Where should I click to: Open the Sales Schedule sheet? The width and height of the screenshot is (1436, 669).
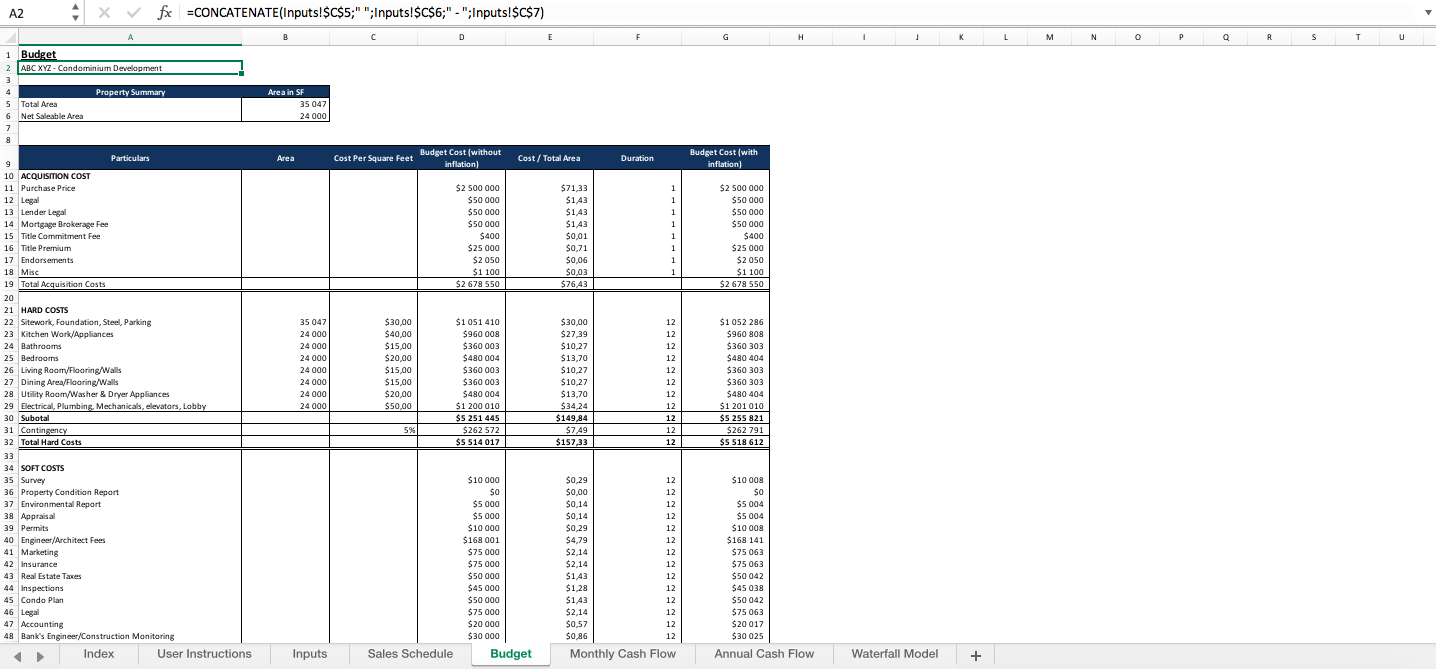coord(409,655)
